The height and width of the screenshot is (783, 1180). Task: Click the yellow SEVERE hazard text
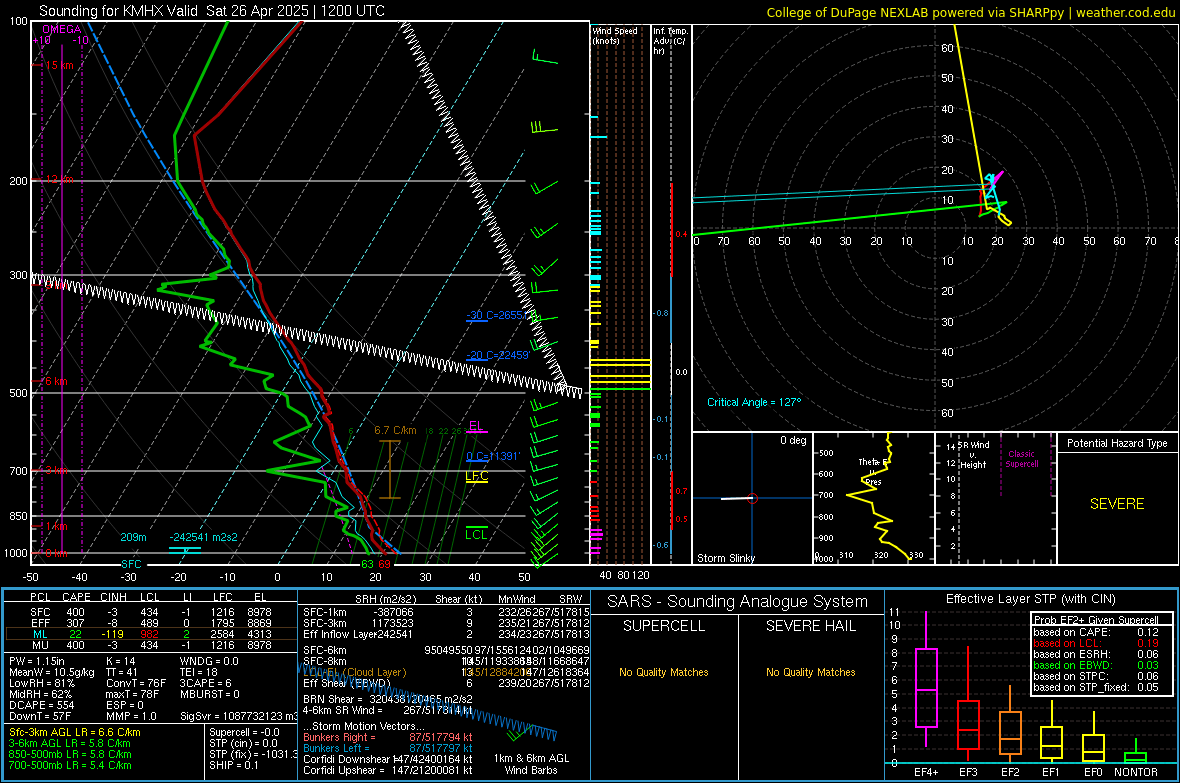(1117, 504)
